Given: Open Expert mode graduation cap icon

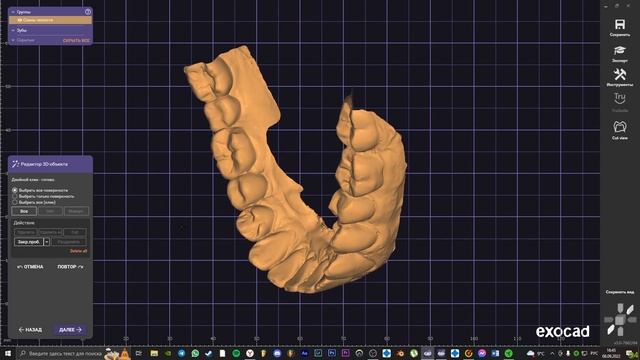Looking at the screenshot, I should (620, 51).
